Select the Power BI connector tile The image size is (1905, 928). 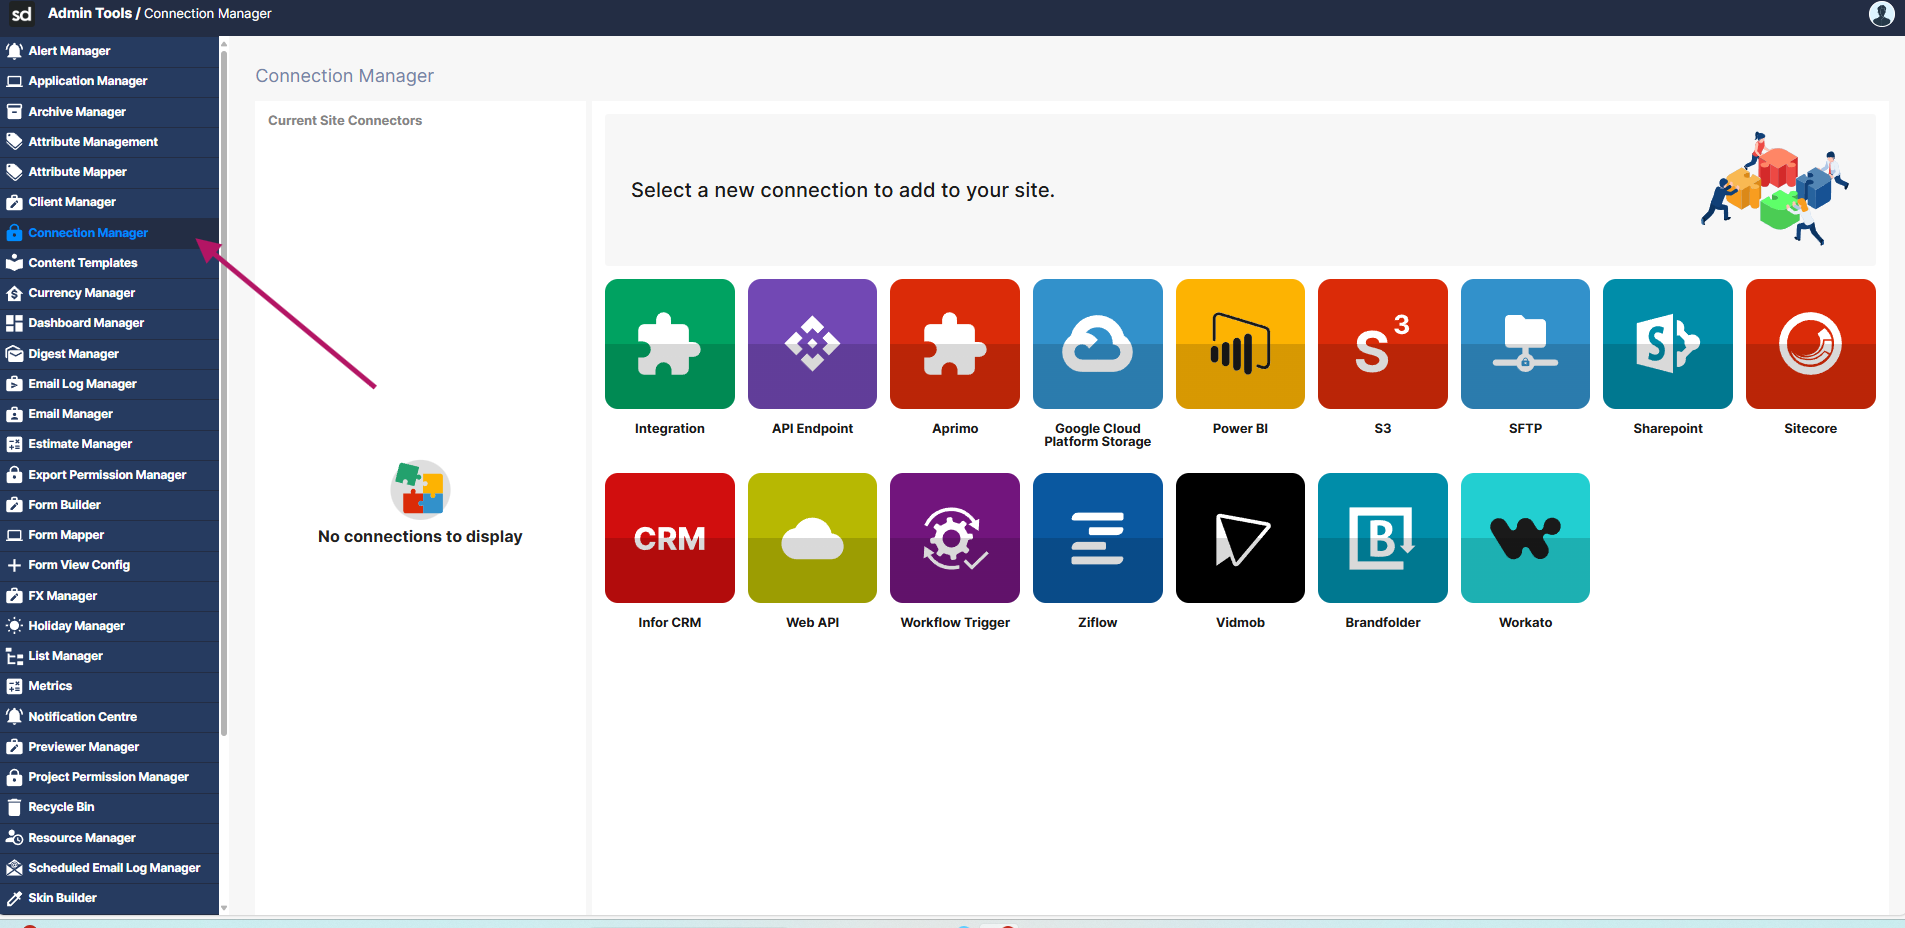click(1240, 344)
